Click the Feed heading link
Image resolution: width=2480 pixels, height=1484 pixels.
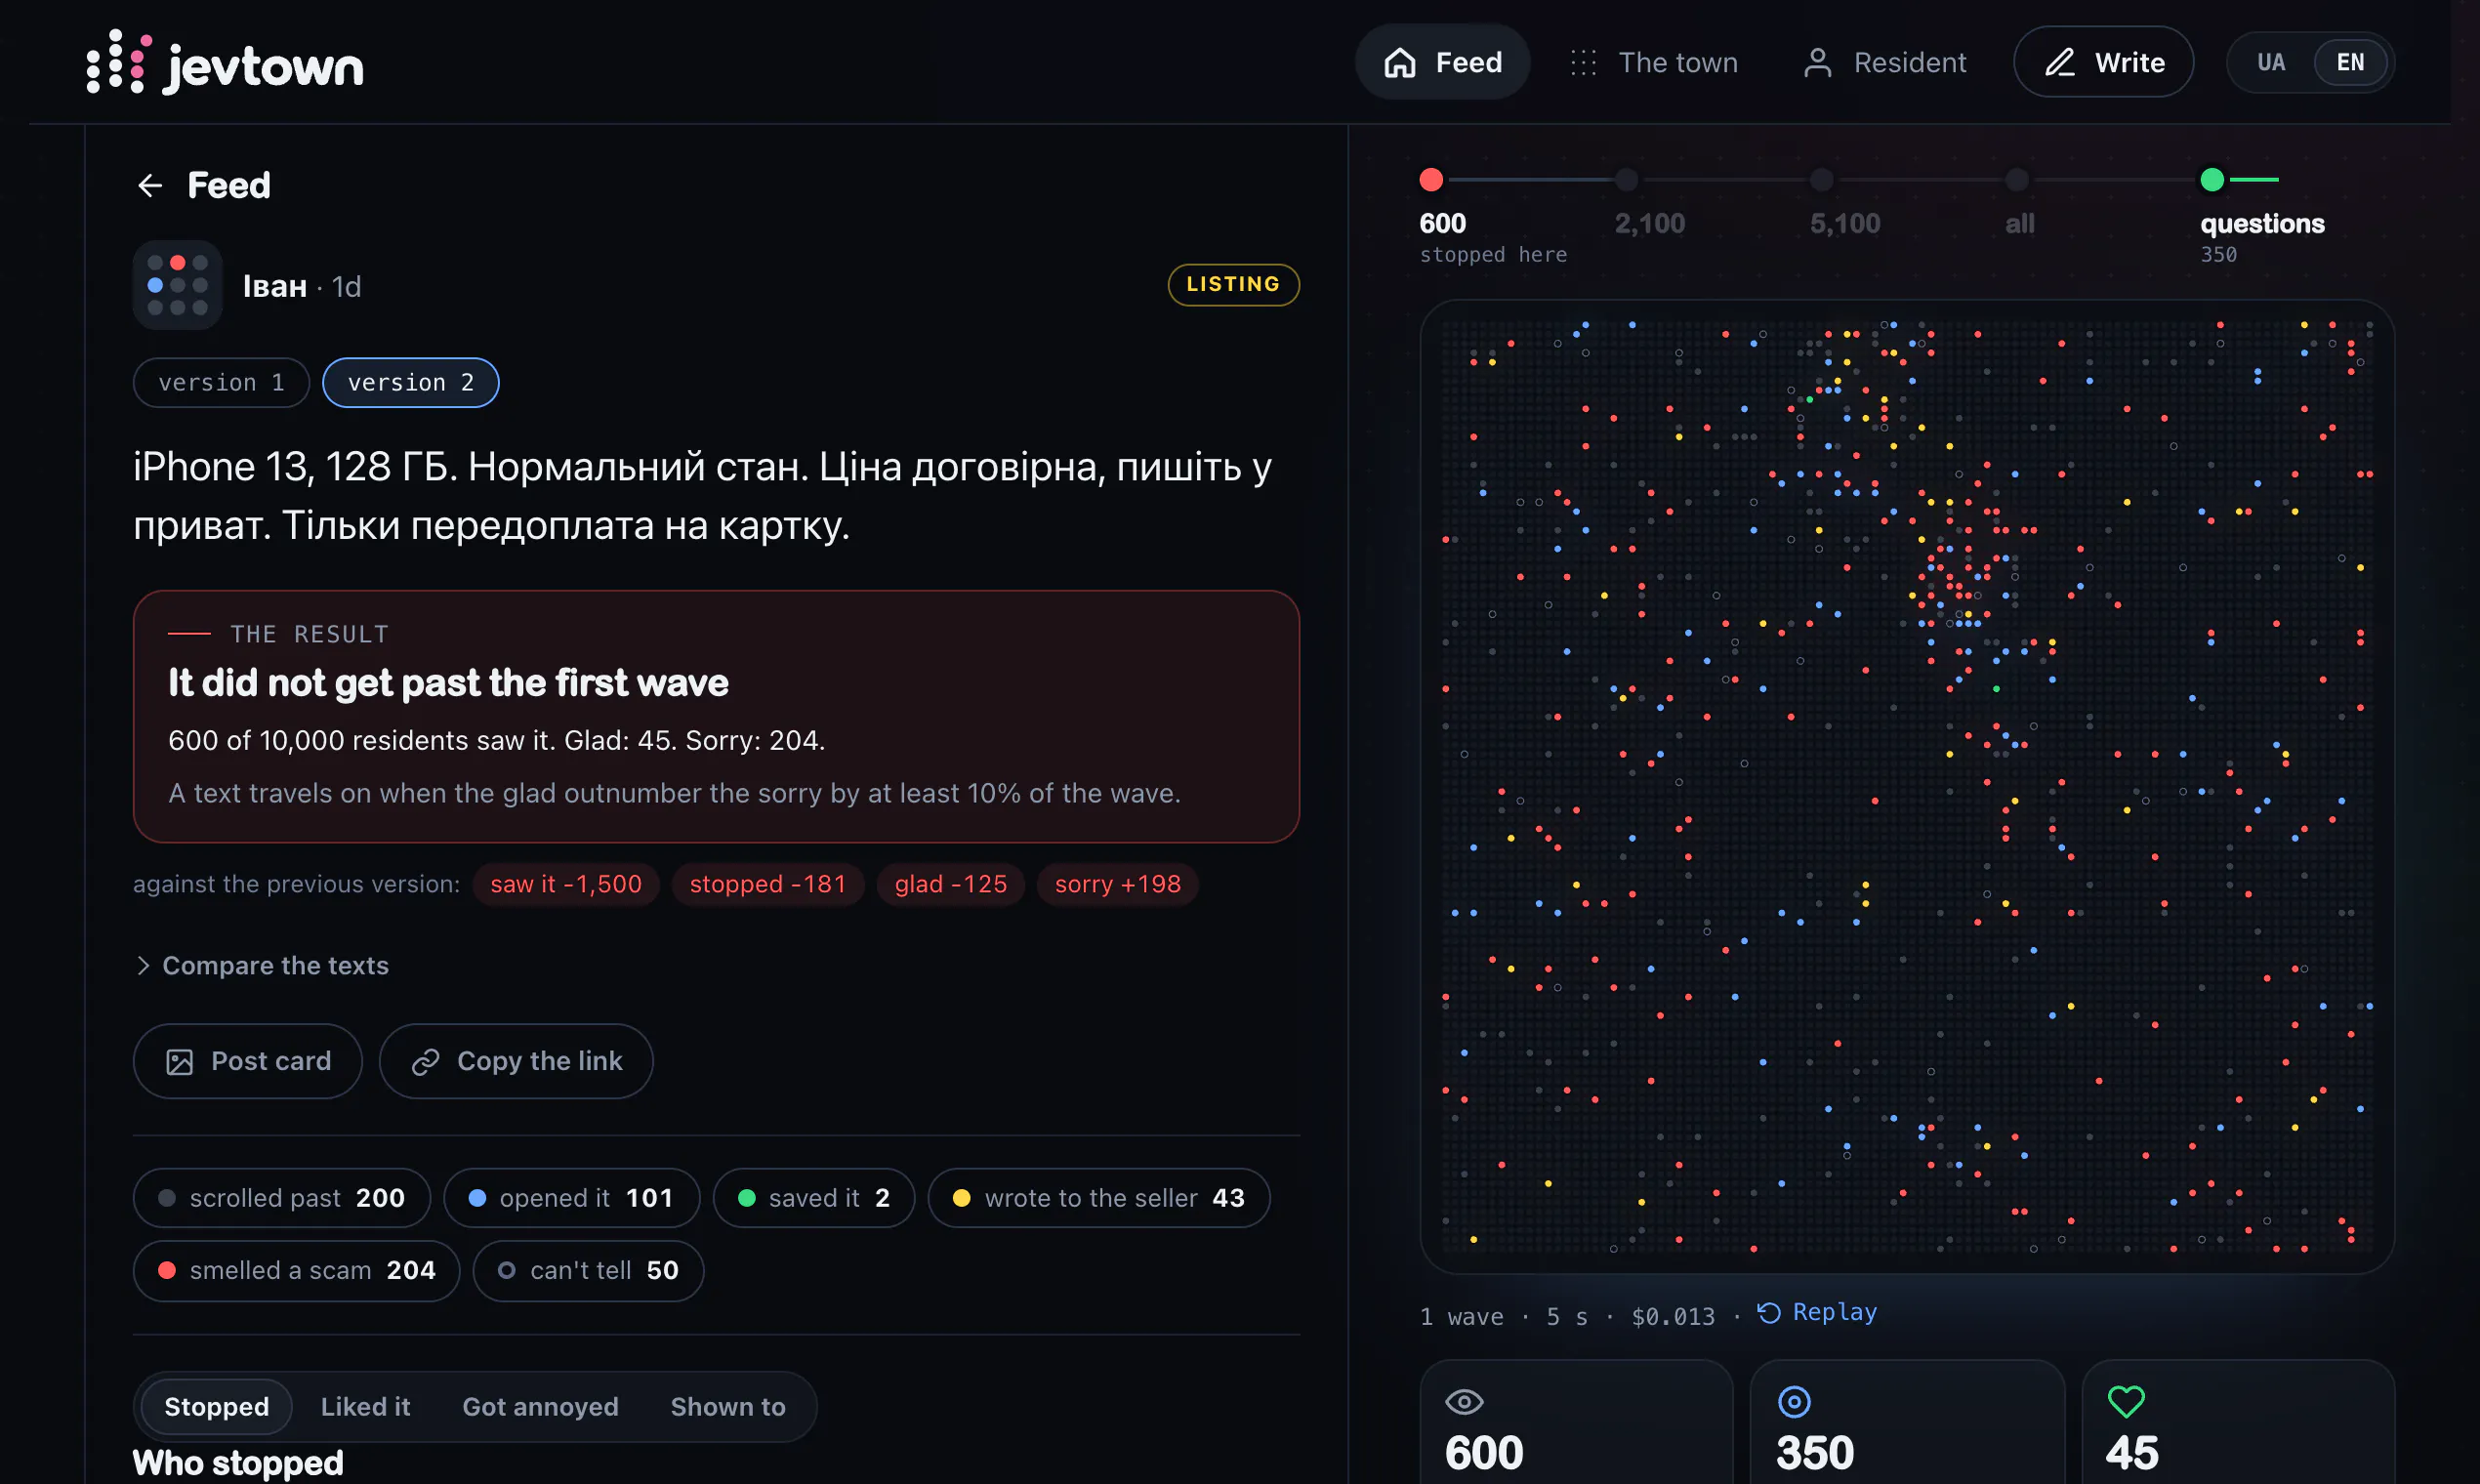(229, 185)
